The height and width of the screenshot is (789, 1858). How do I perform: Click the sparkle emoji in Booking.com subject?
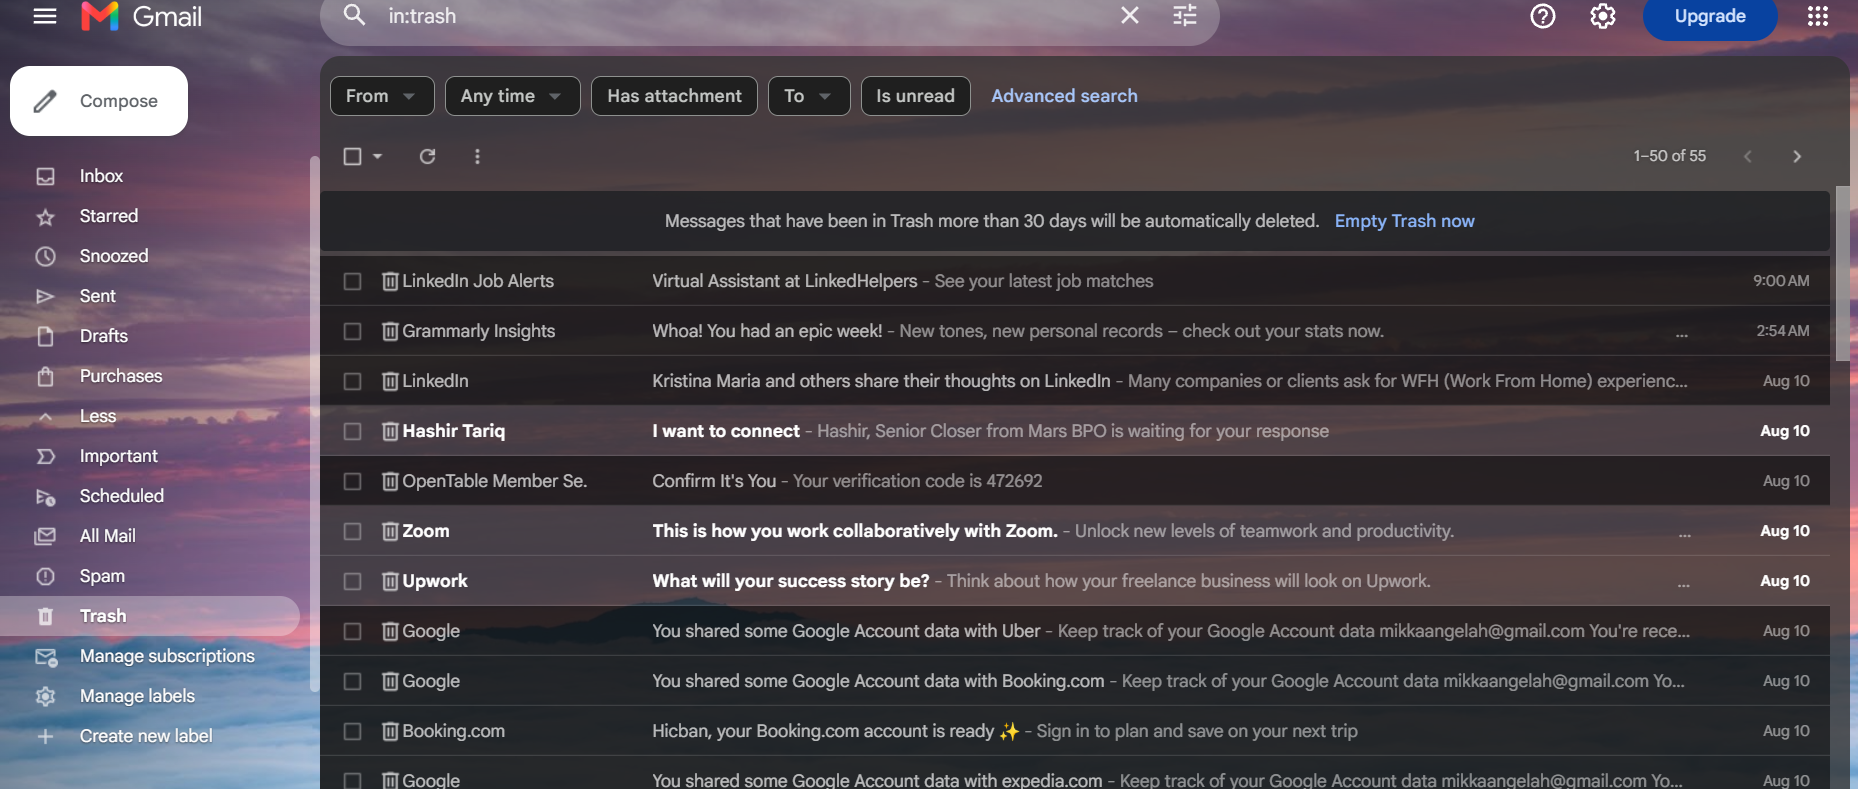(x=1009, y=731)
